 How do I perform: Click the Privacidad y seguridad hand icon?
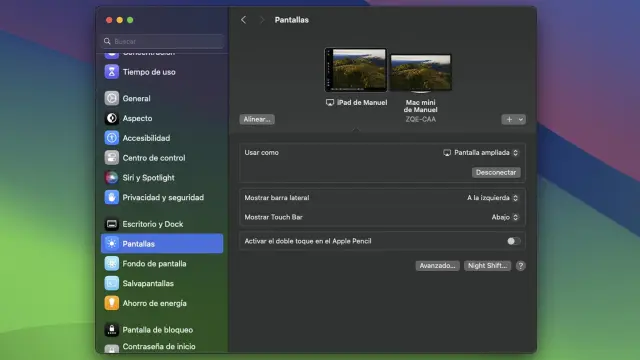[111, 198]
